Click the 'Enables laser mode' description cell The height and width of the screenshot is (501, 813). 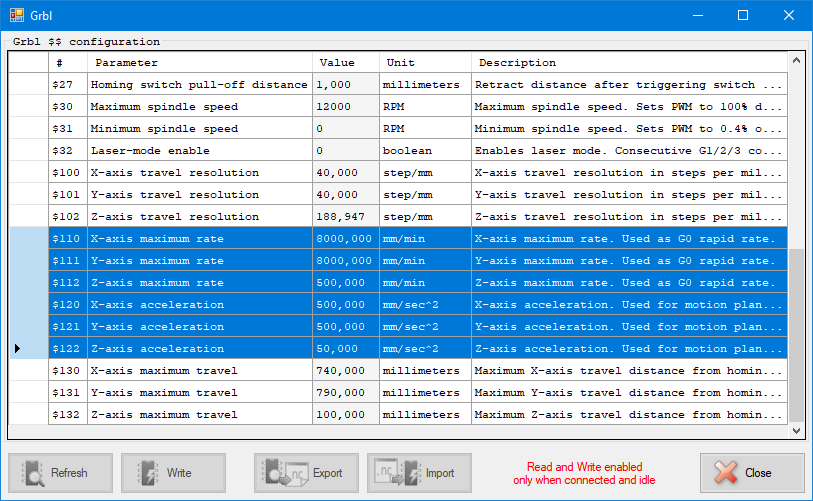[x=629, y=150]
